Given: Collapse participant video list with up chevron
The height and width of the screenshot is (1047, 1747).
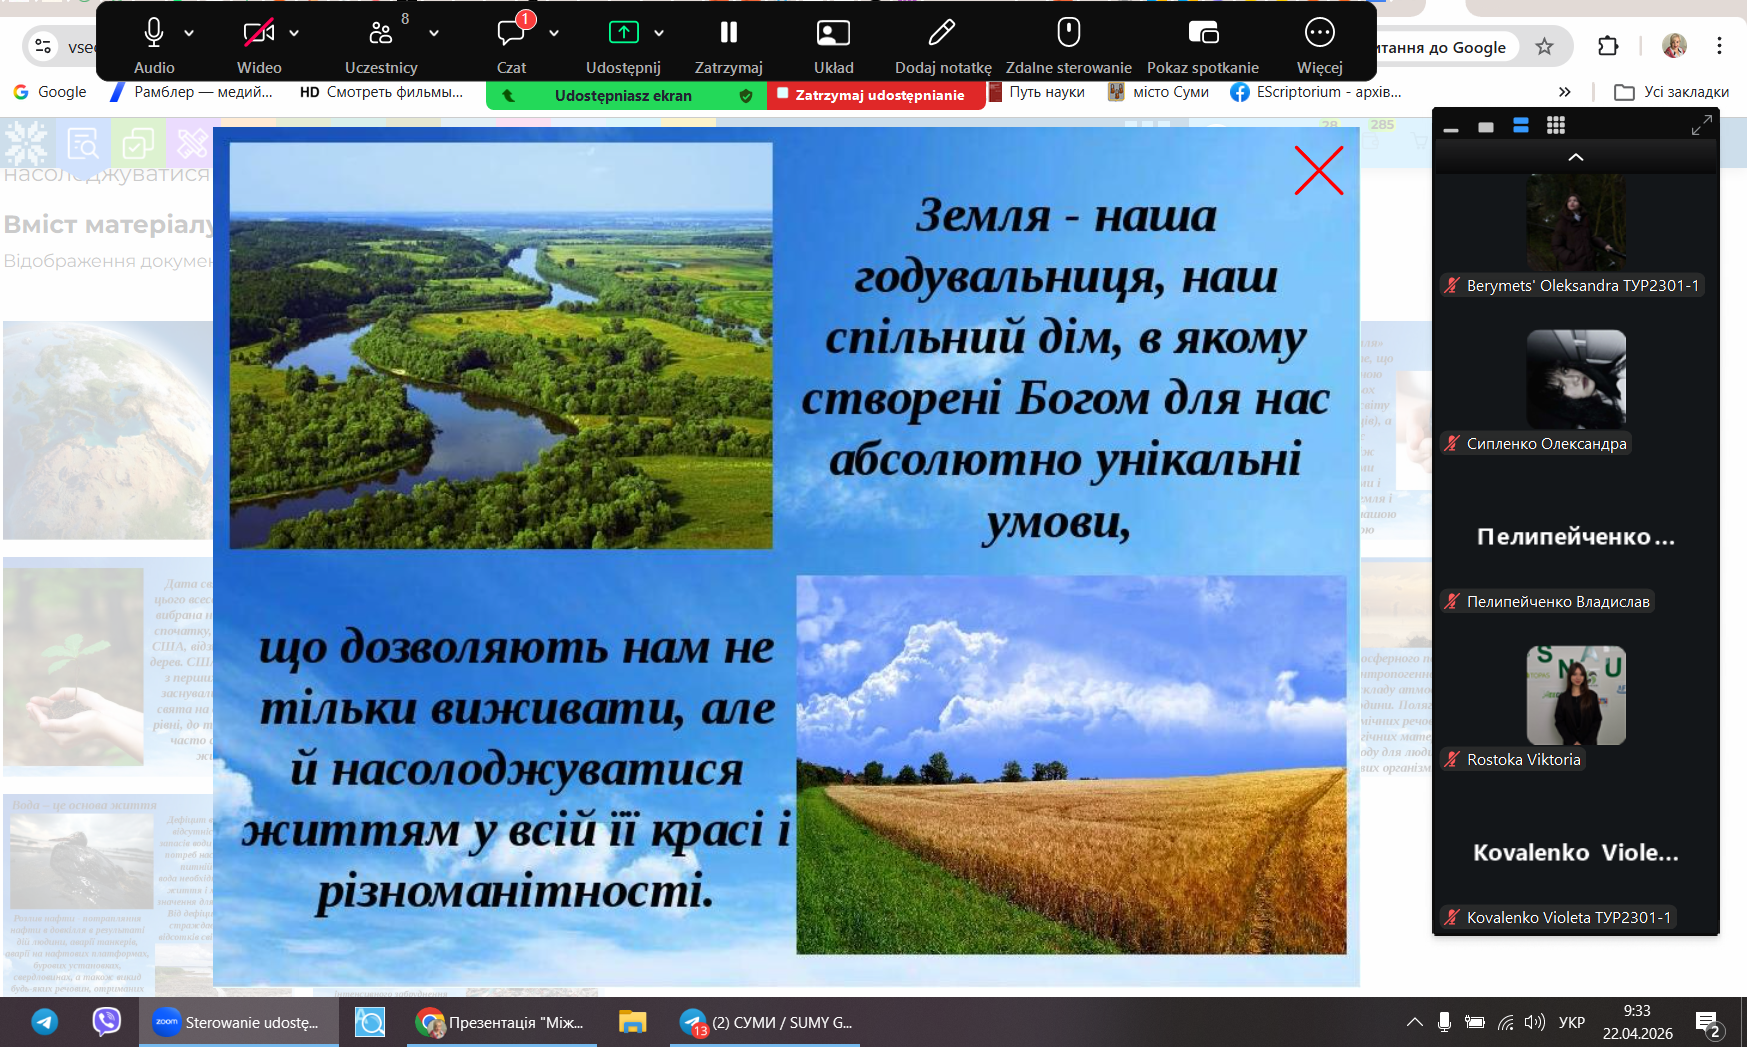Looking at the screenshot, I should click(1576, 158).
